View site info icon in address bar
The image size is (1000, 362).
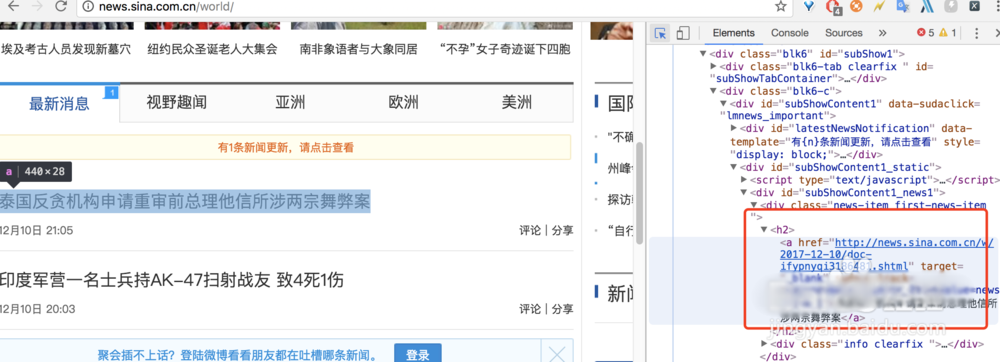pos(88,6)
